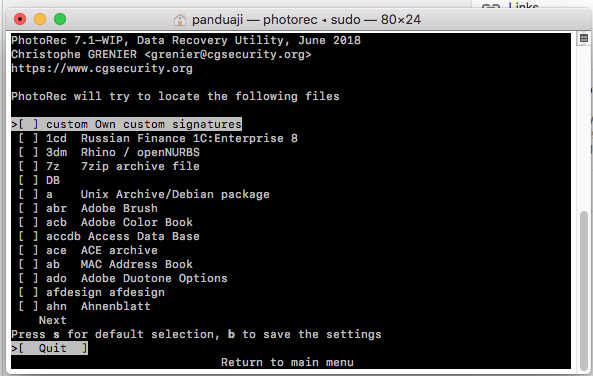
Task: Enable the abr Adobe Brush checkbox
Action: click(x=28, y=208)
